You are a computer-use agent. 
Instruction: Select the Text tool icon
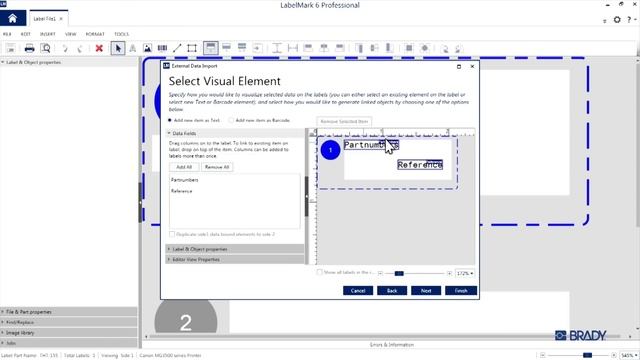click(x=133, y=48)
